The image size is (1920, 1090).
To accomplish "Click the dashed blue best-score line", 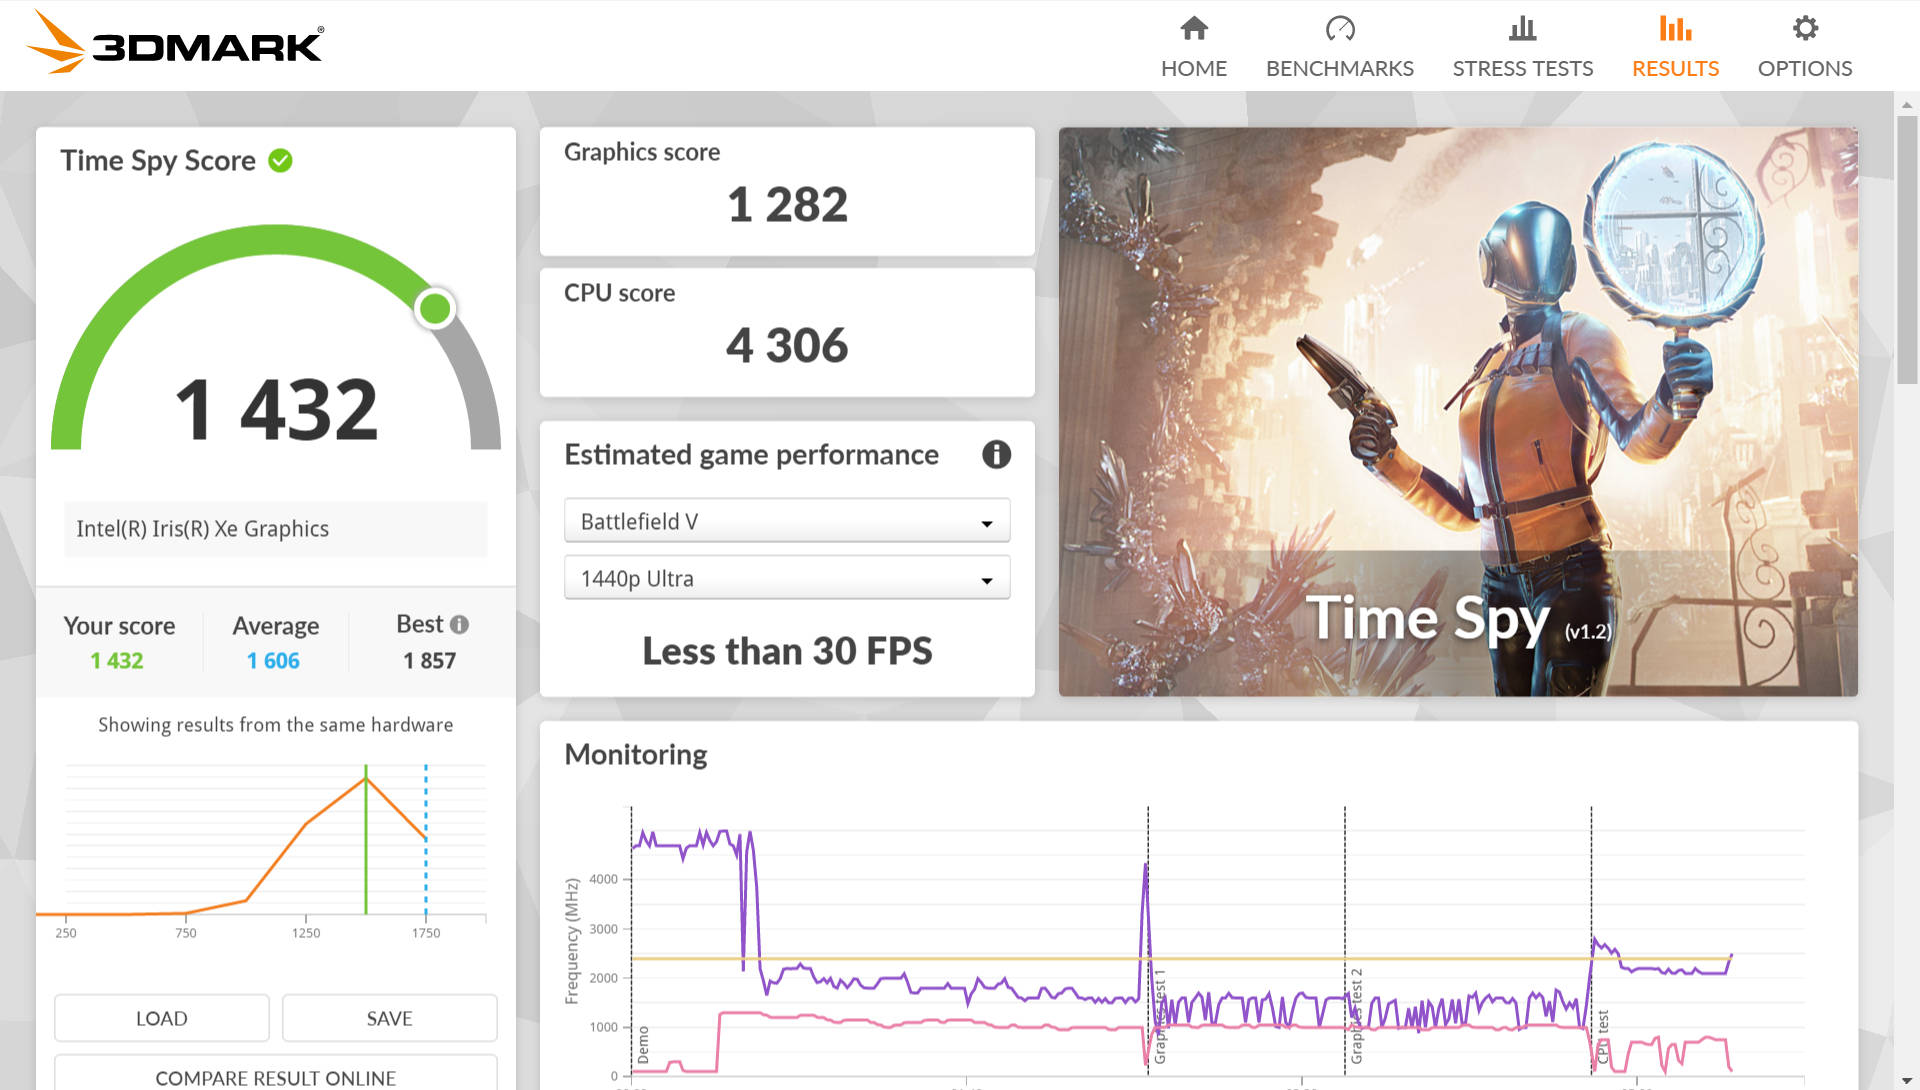I will [x=426, y=840].
